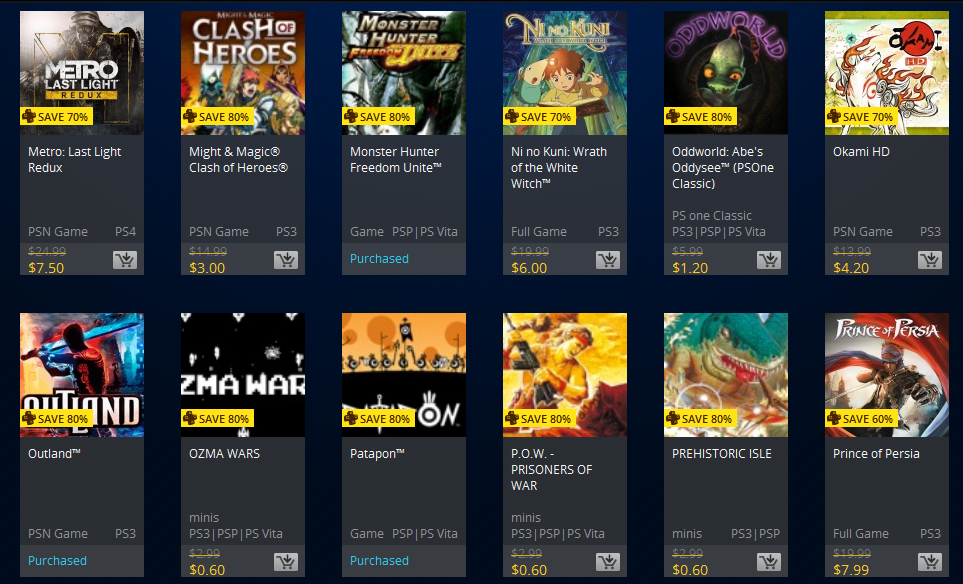Add Okami HD to cart
963x584 pixels.
[929, 260]
